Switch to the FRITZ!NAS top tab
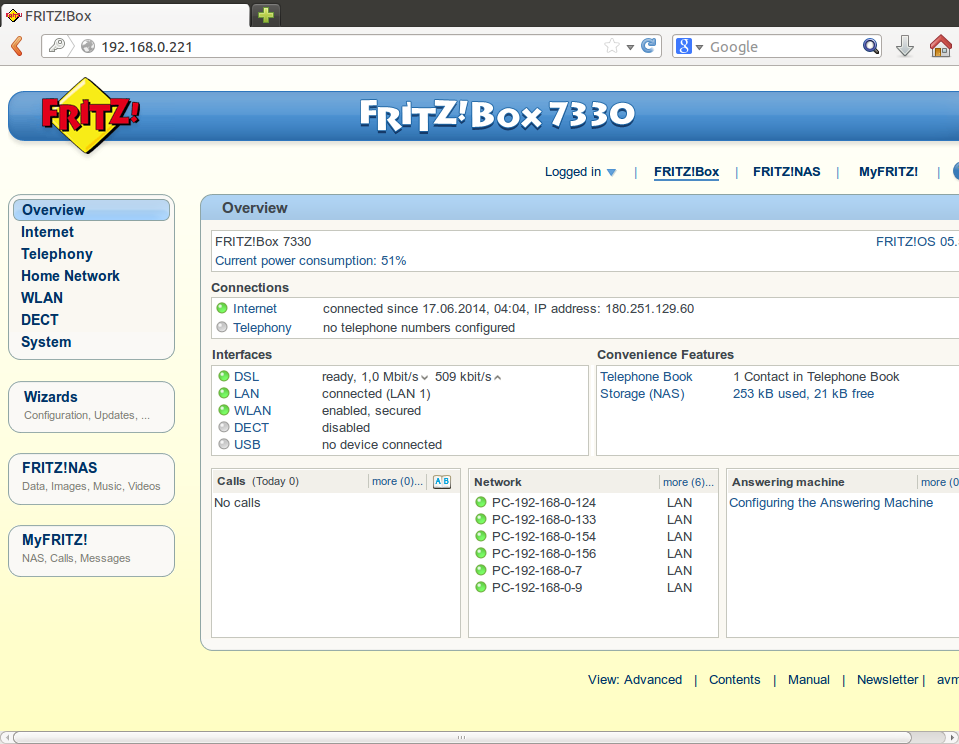959x744 pixels. point(786,172)
